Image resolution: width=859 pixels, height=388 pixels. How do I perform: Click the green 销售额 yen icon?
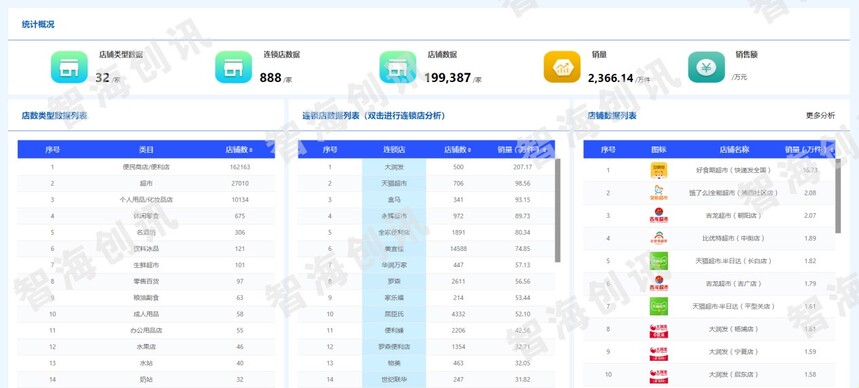point(706,67)
